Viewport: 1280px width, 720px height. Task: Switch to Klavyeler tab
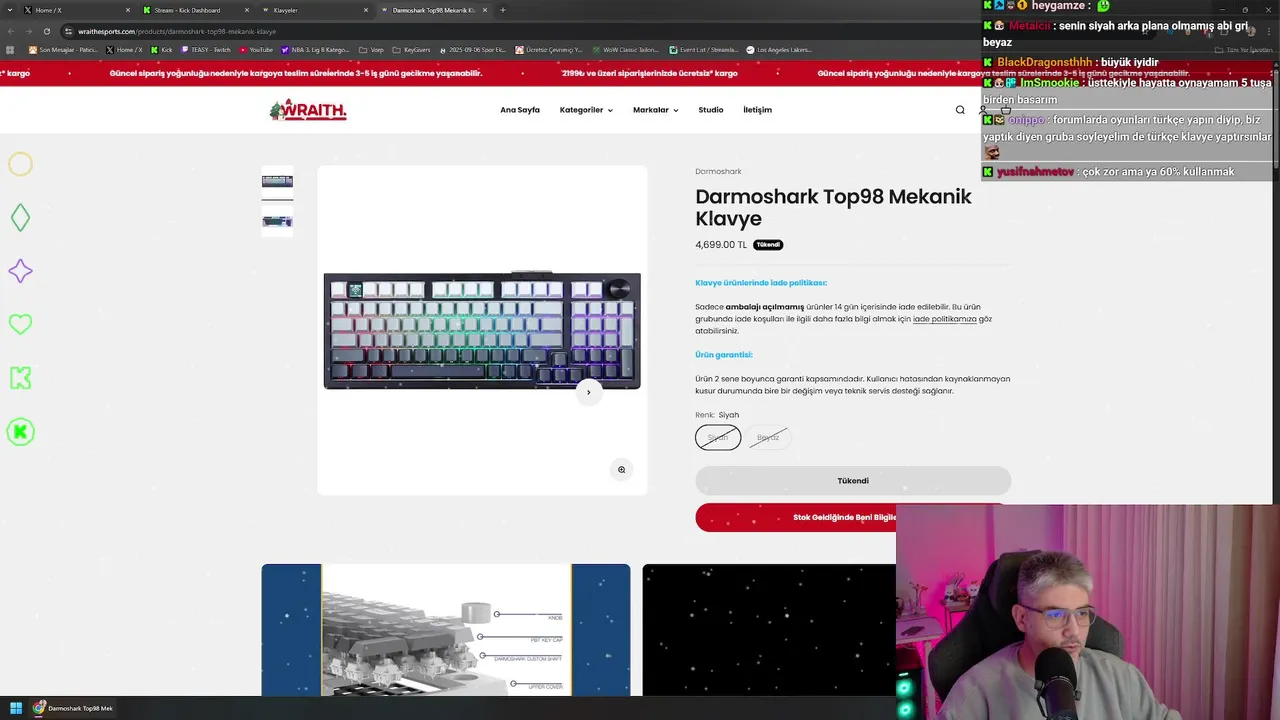[315, 10]
